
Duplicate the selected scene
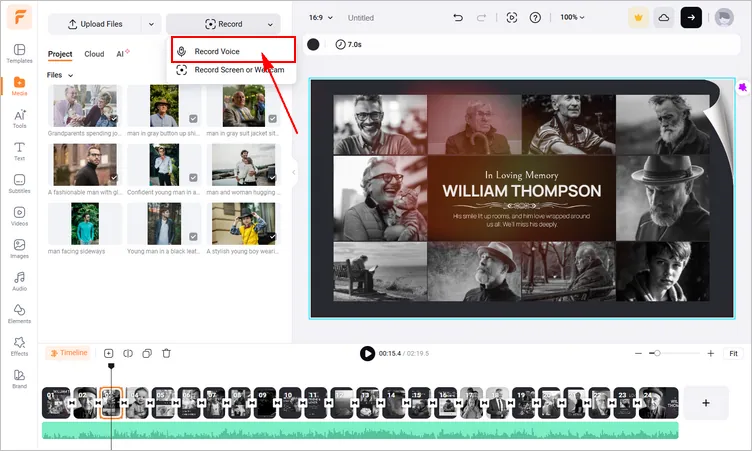tap(147, 354)
